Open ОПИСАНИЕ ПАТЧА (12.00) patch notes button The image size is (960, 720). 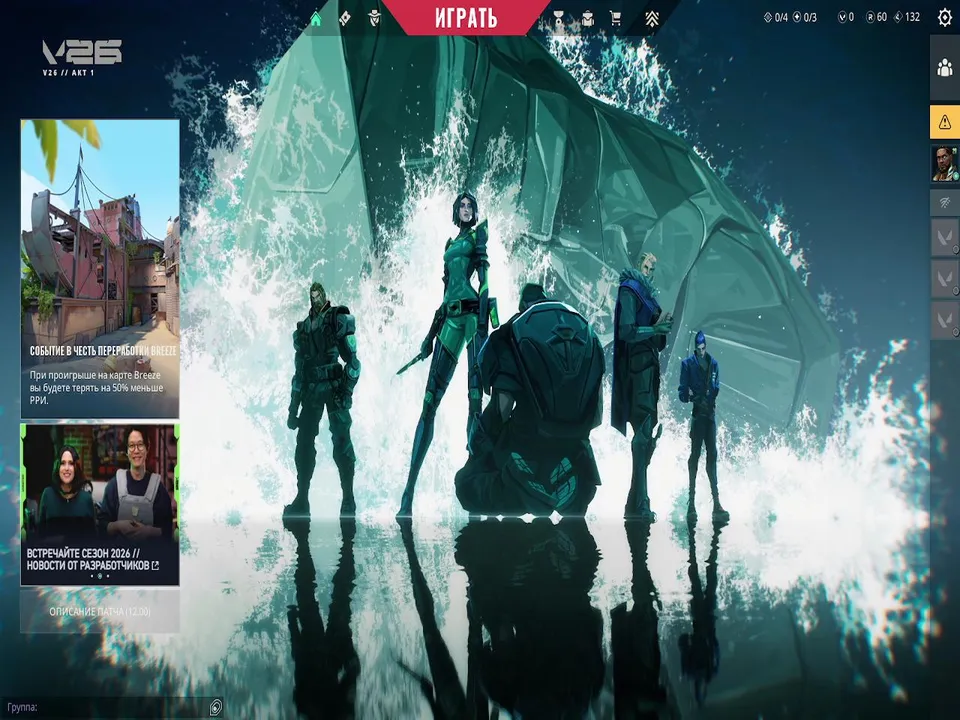100,612
